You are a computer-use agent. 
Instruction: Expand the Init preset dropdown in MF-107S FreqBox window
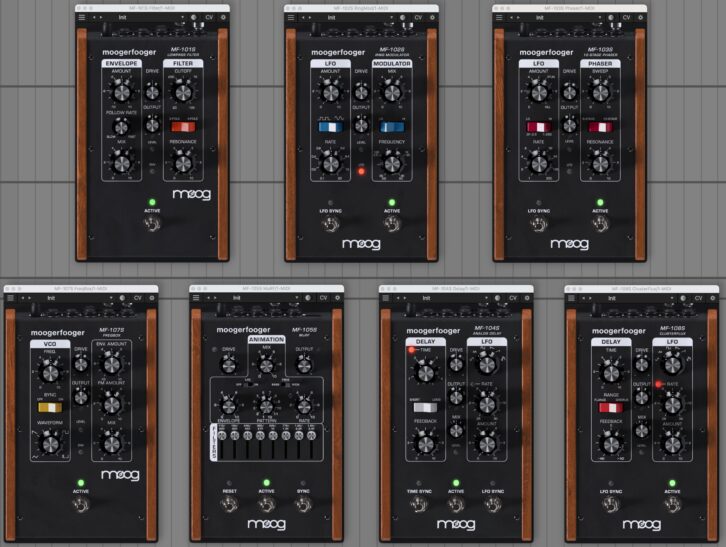pos(112,298)
